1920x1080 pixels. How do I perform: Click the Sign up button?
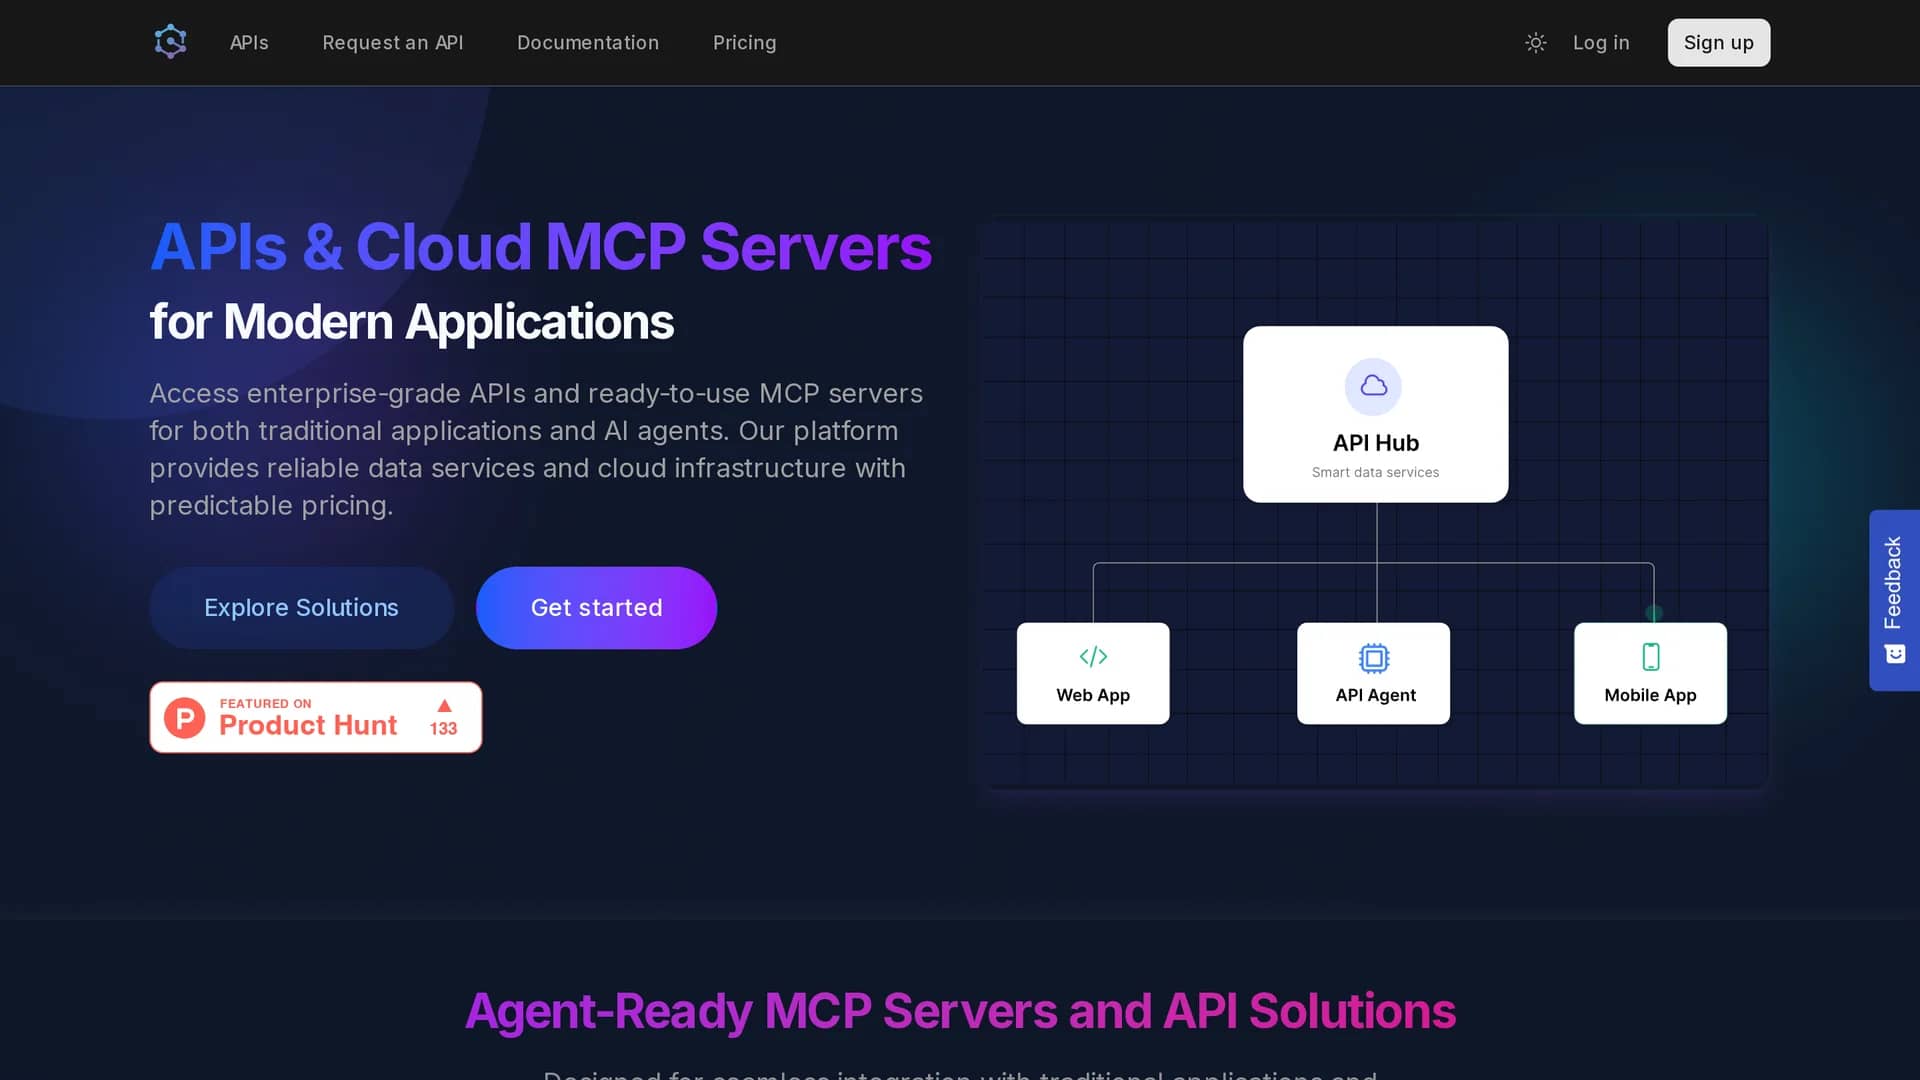click(x=1718, y=42)
